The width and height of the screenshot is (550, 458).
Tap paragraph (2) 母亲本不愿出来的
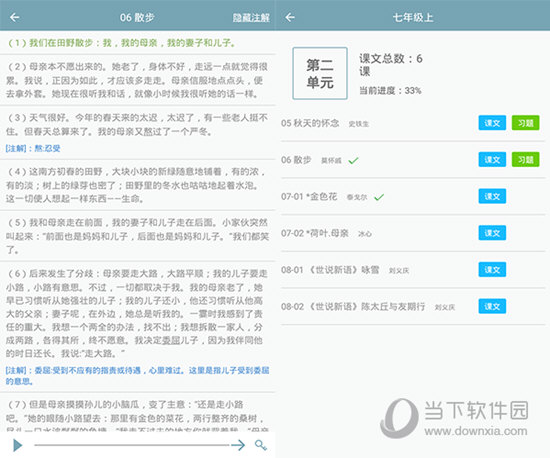137,80
